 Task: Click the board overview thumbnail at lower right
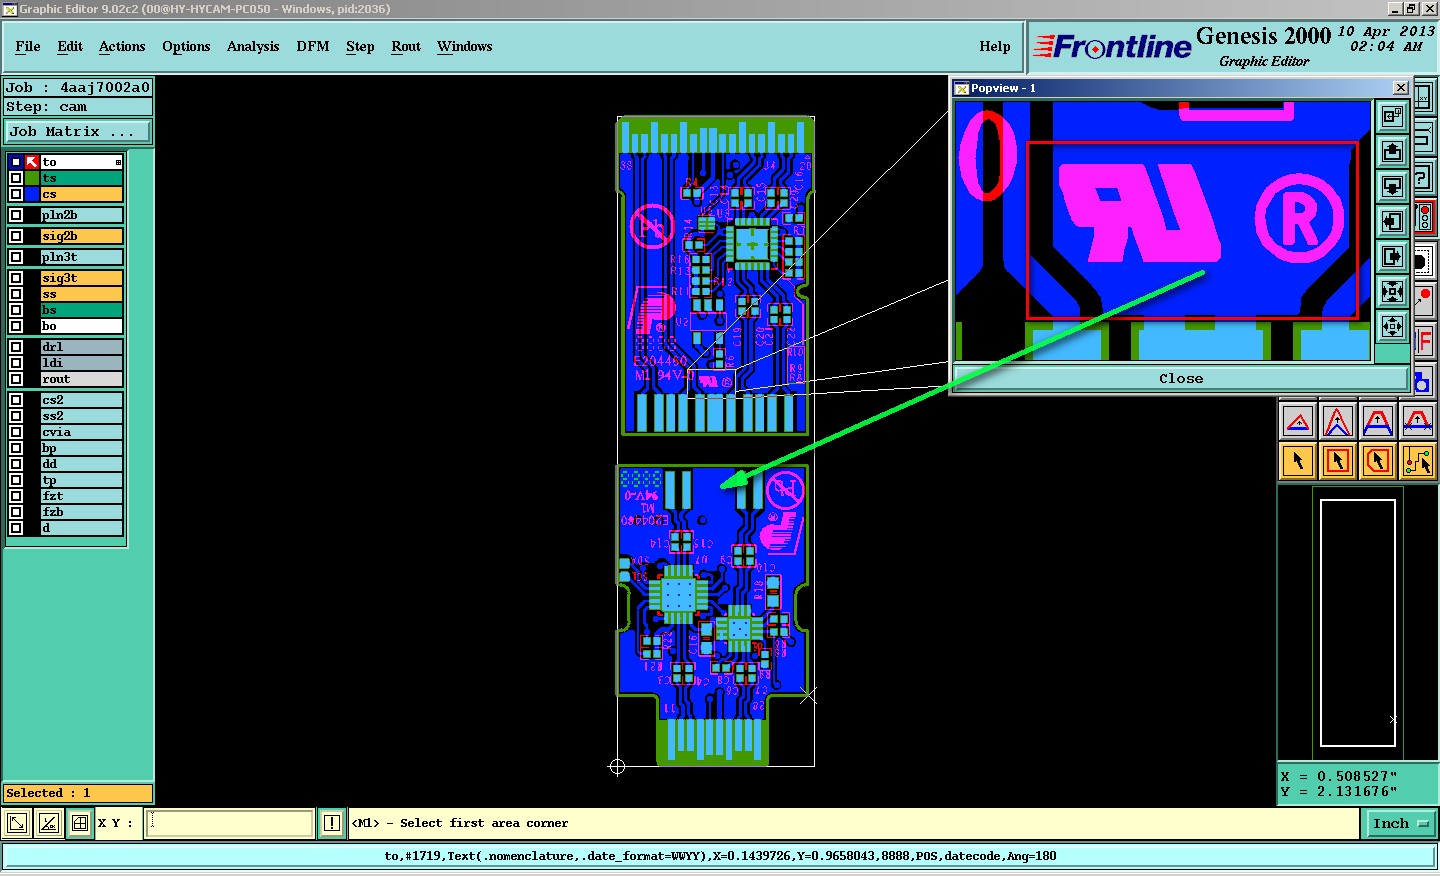[x=1358, y=623]
